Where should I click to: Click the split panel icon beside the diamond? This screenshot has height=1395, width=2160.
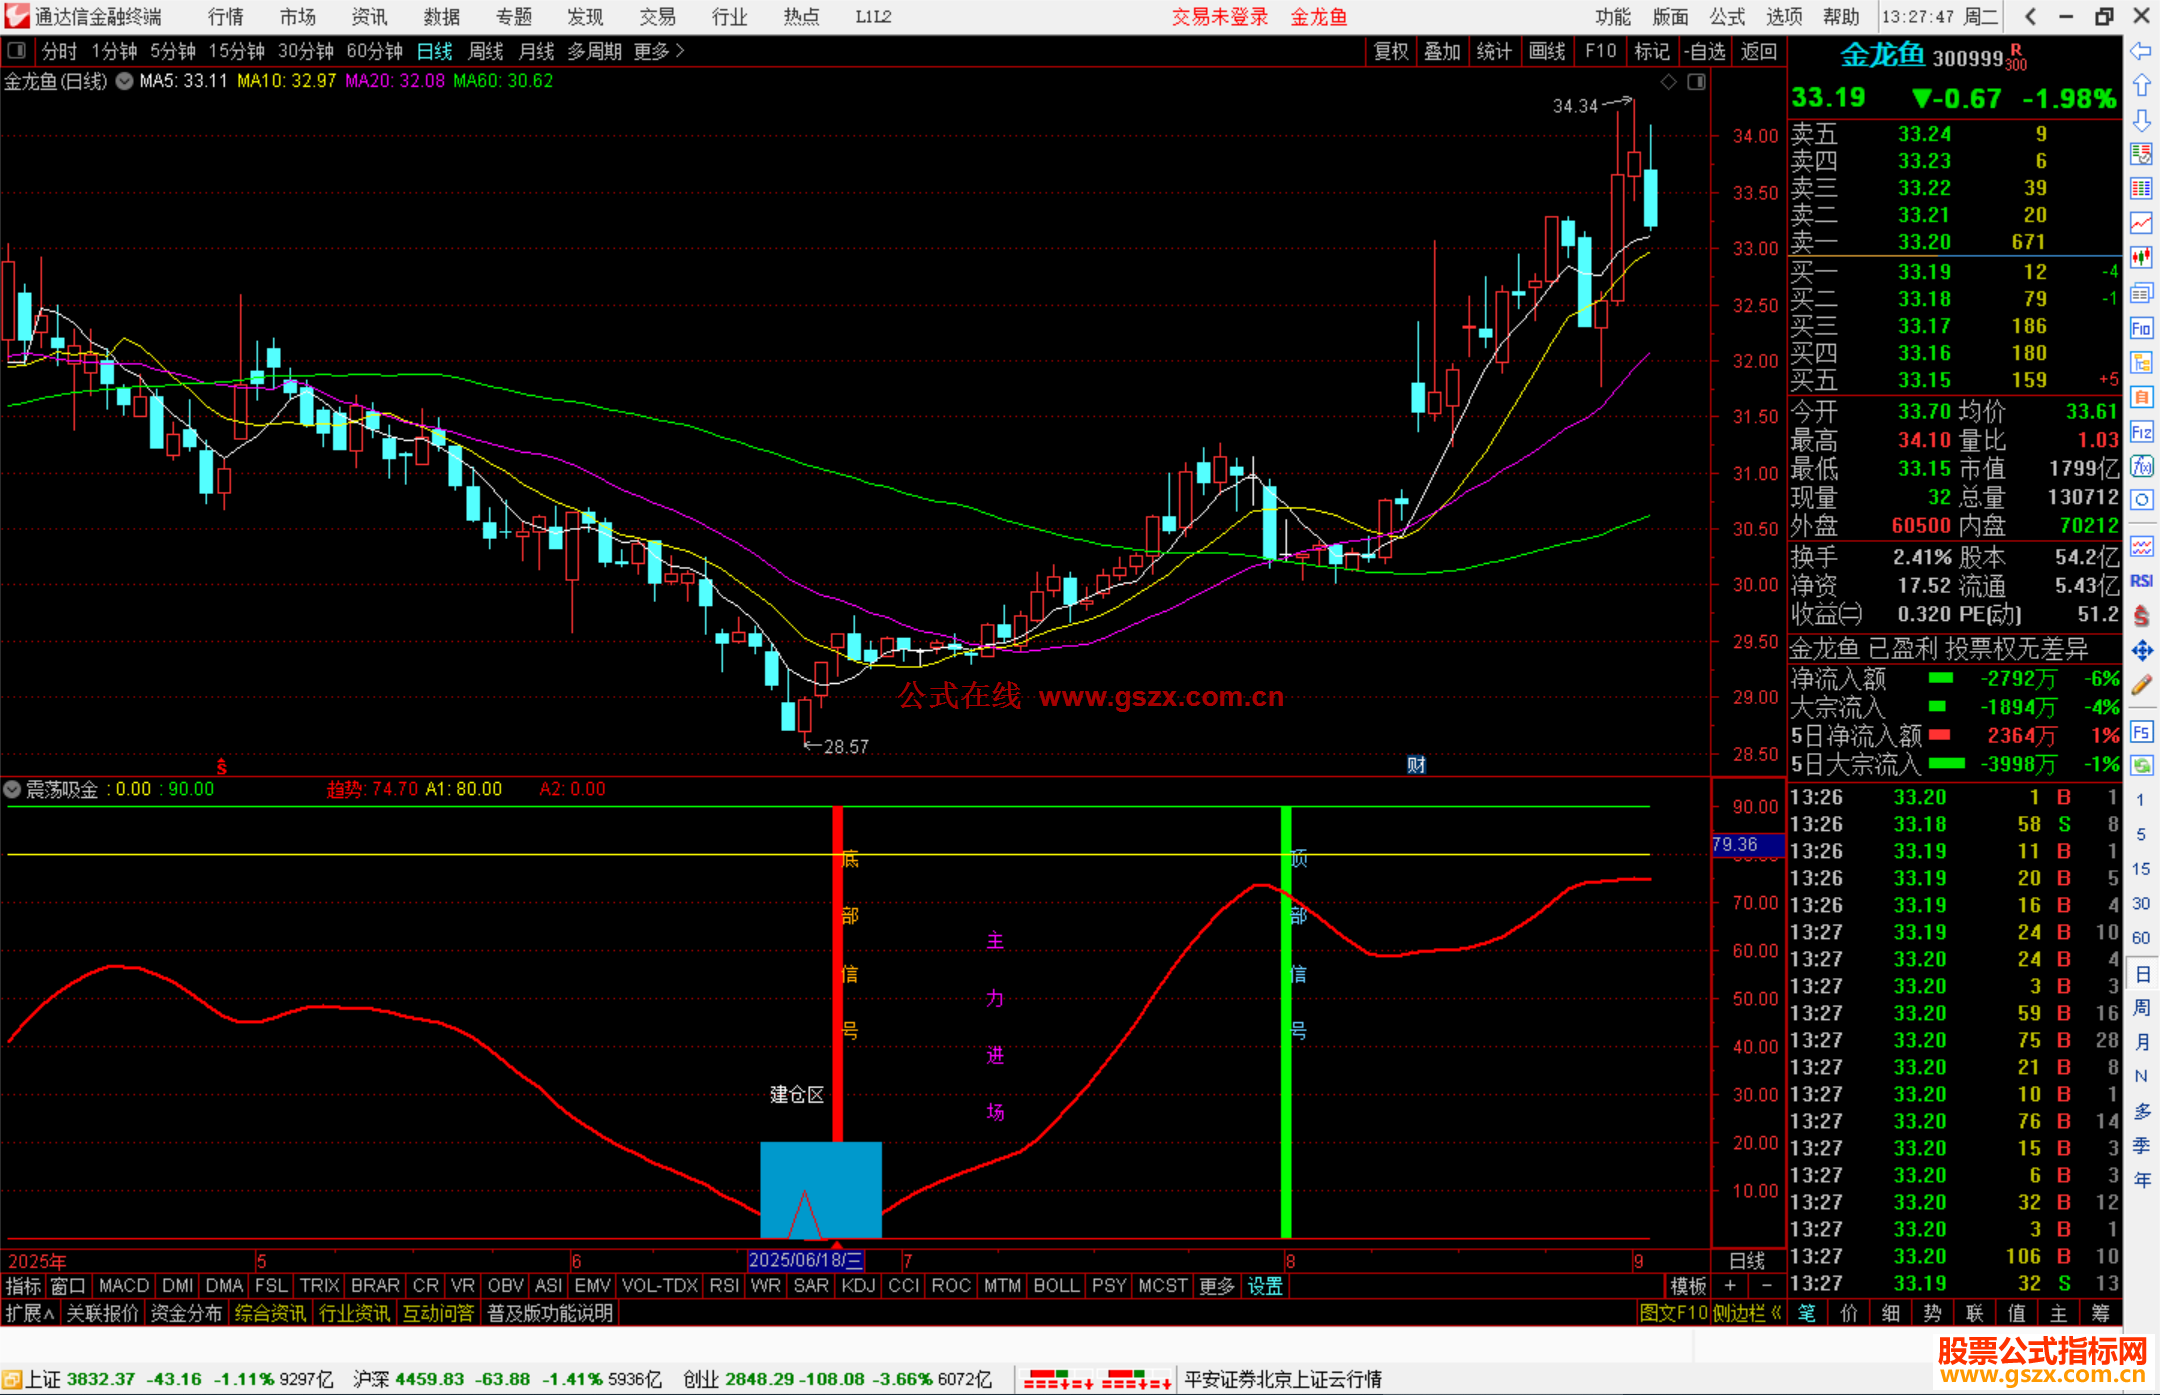[x=1696, y=82]
